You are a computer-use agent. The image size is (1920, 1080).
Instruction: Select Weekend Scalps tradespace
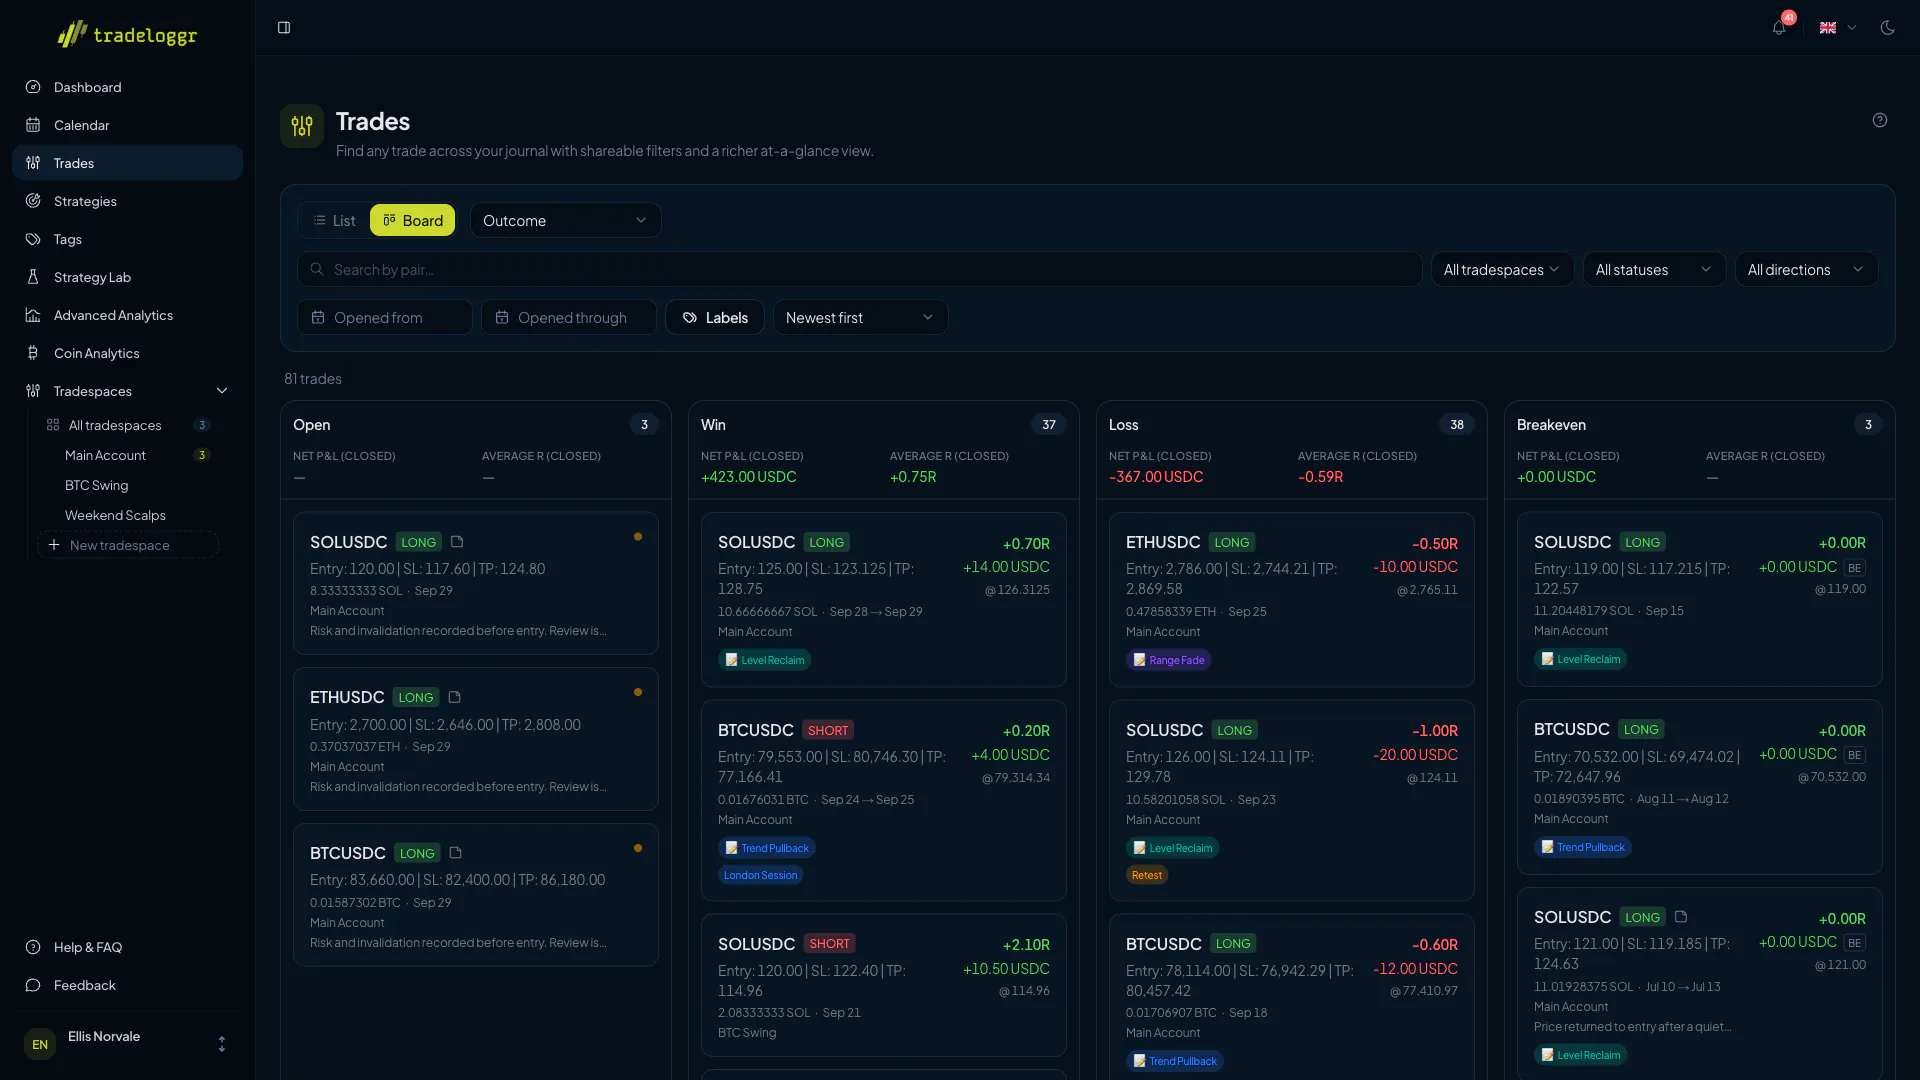(128, 515)
